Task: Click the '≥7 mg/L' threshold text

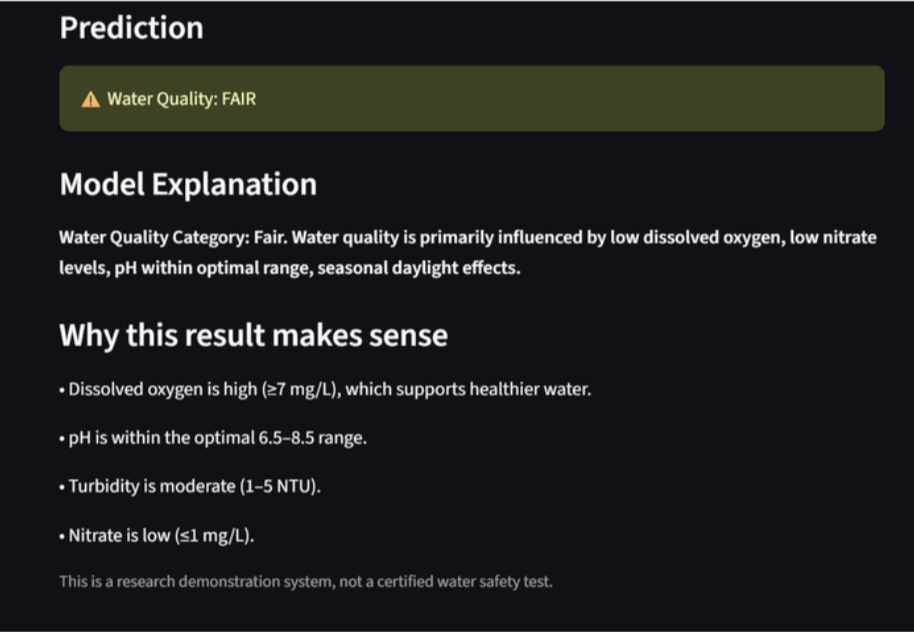Action: point(300,389)
